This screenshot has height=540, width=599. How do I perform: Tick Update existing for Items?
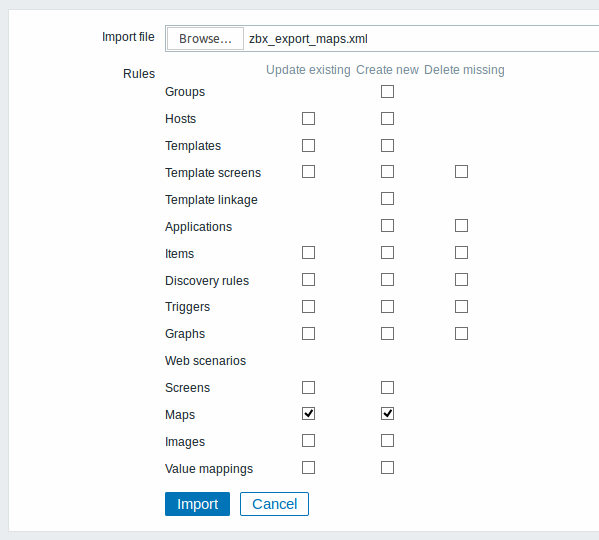pyautogui.click(x=308, y=252)
